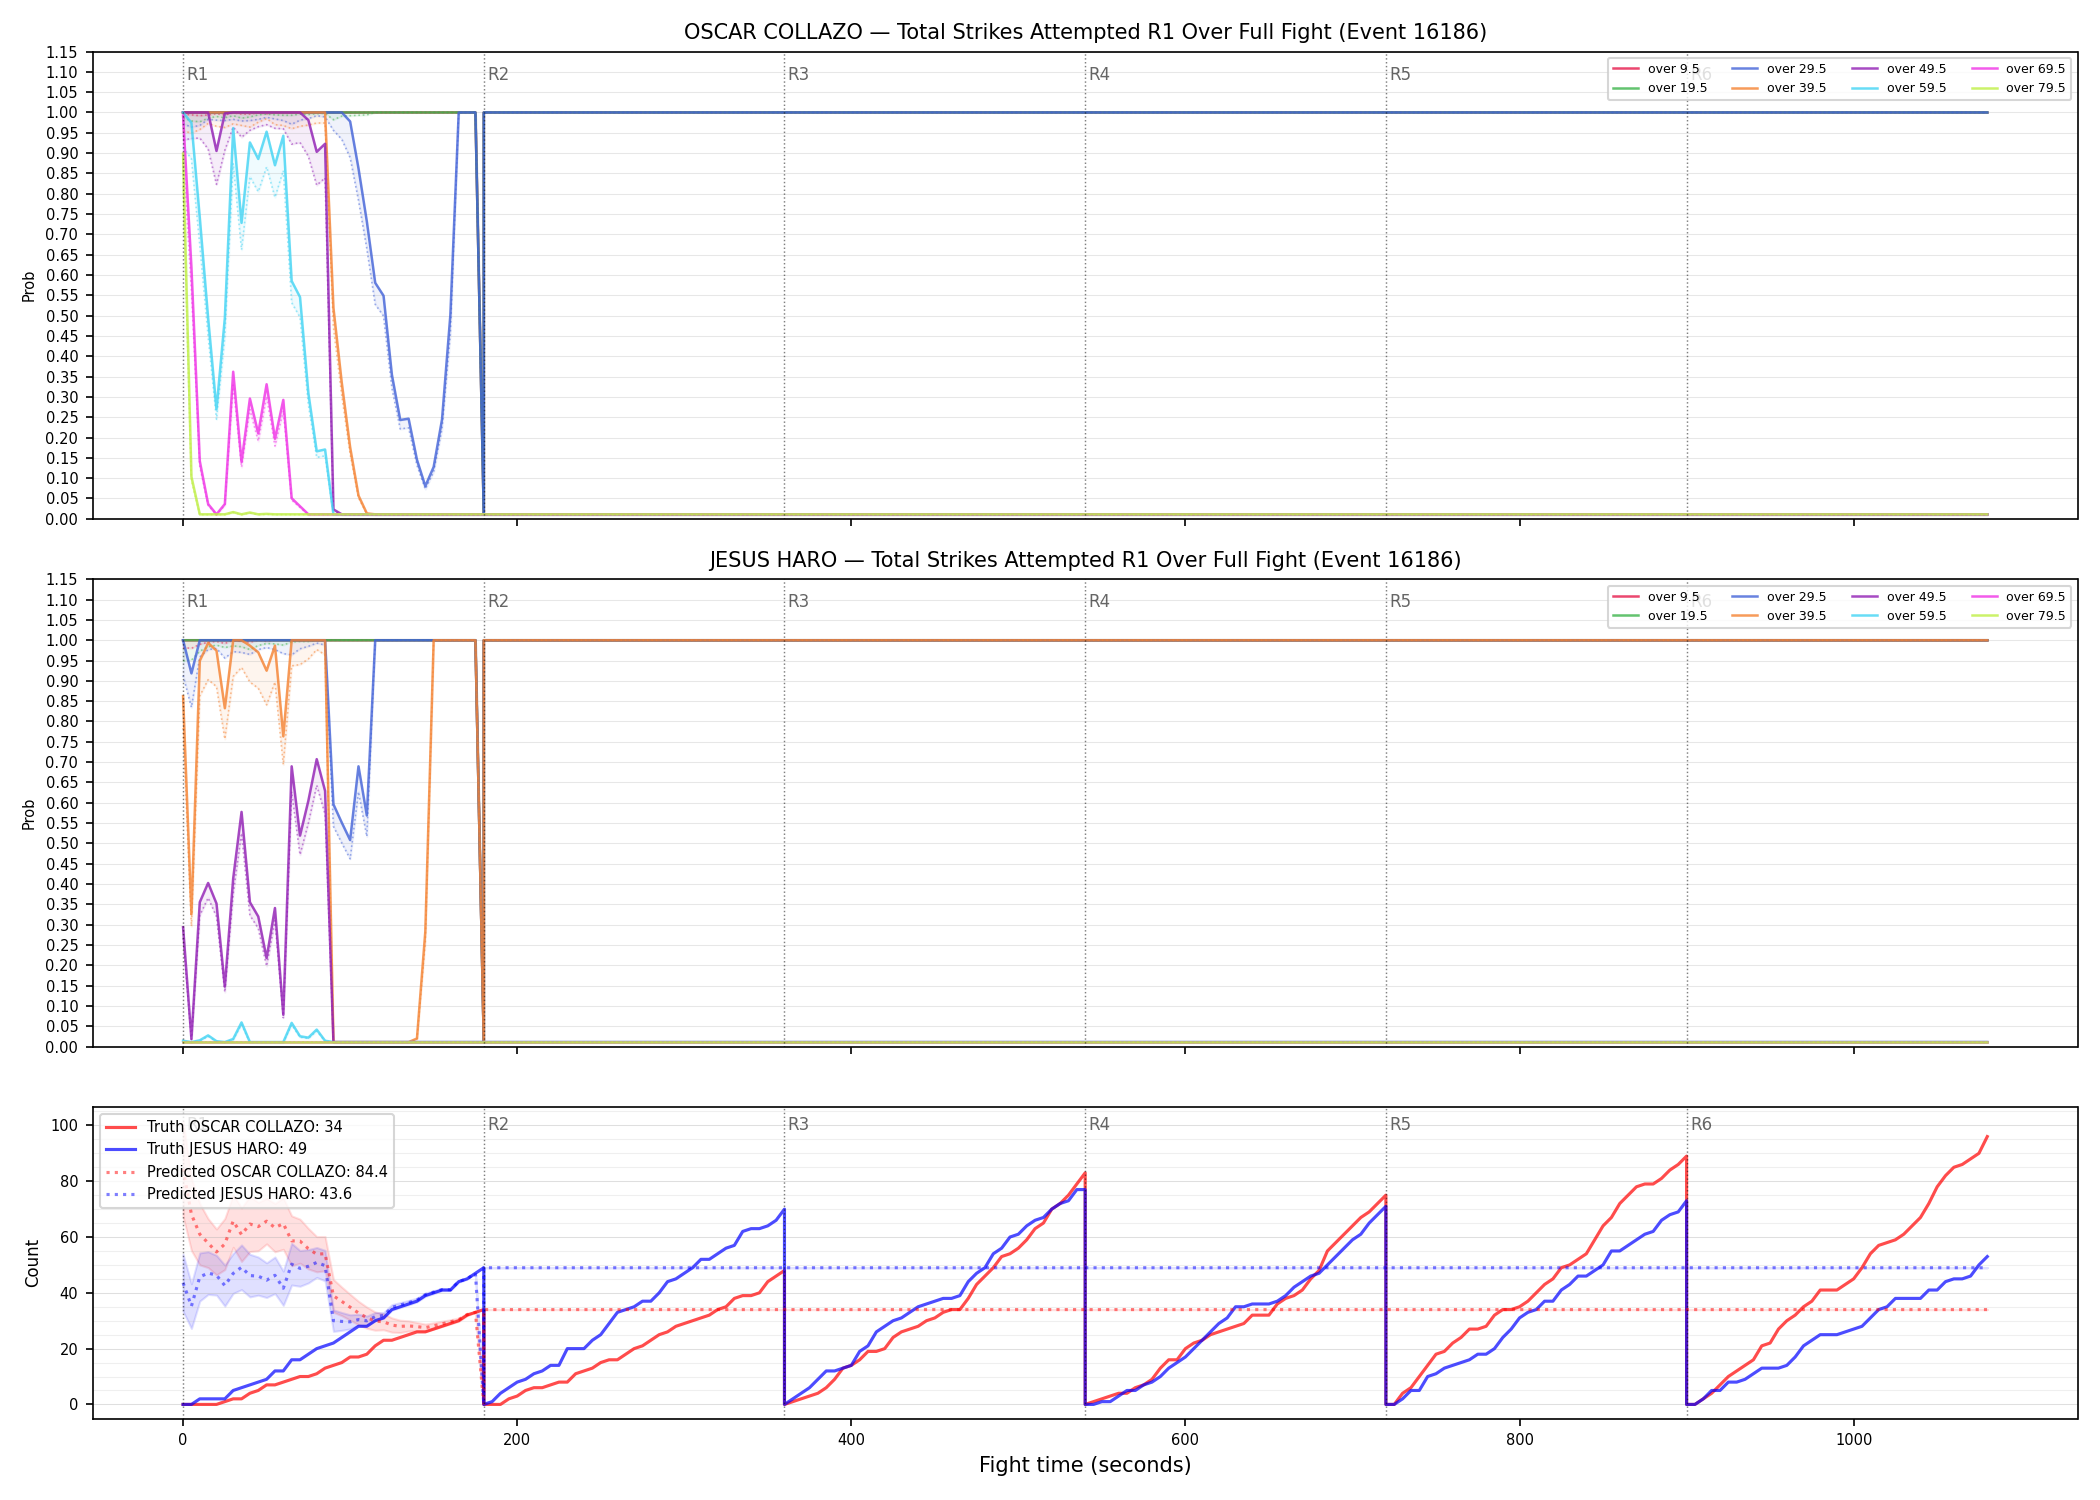
Task: Click the R5 marker in the Count chart
Action: pos(1400,1124)
